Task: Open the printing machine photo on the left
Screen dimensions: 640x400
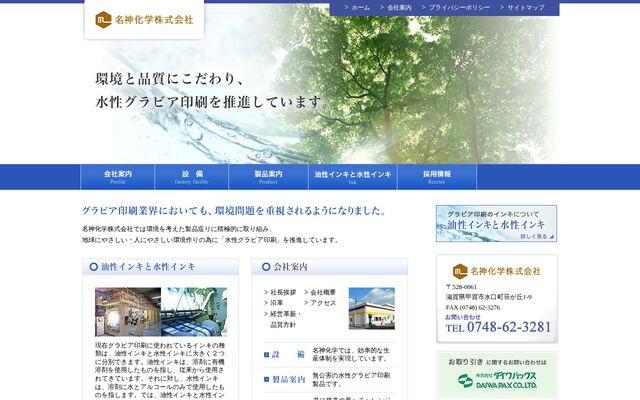Action: 128,312
